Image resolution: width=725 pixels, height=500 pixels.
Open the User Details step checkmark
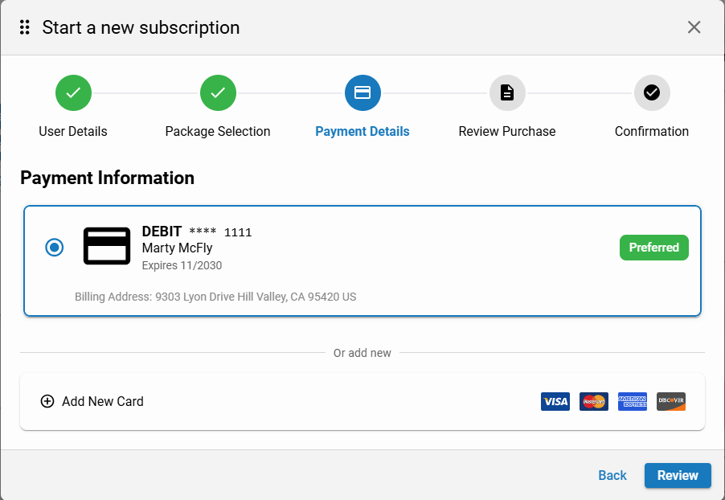[73, 93]
